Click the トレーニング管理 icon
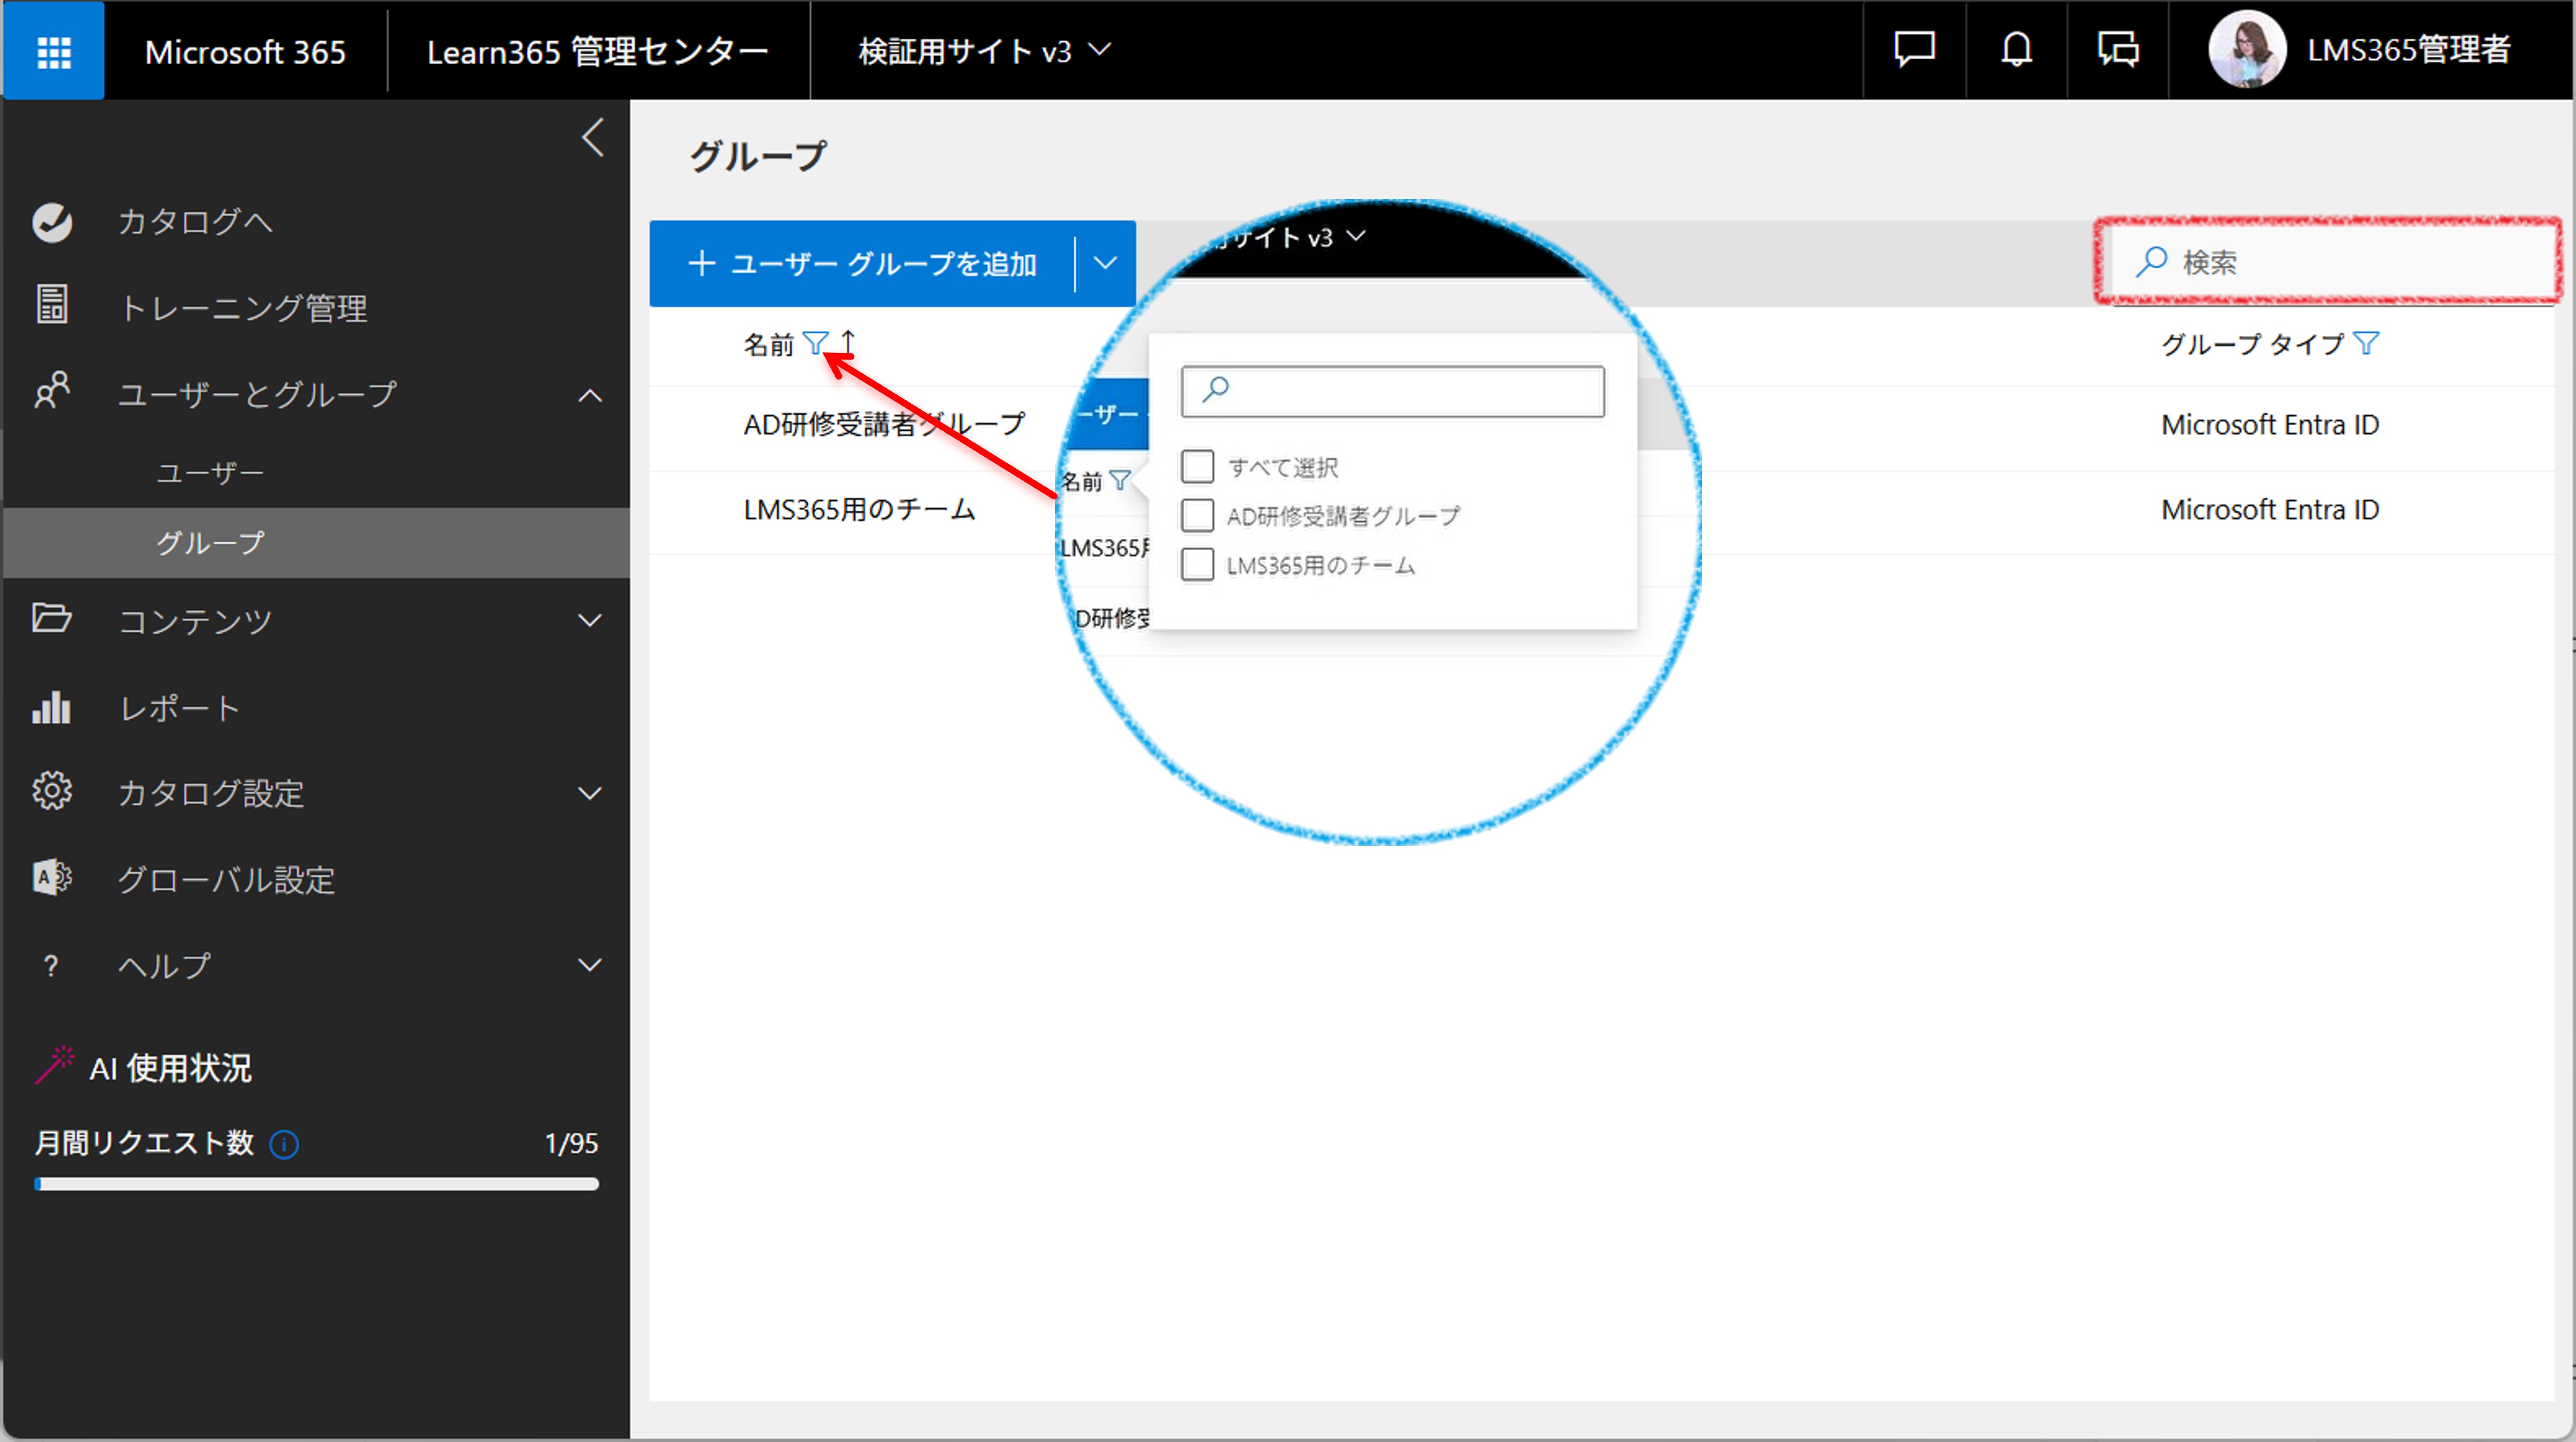This screenshot has height=1442, width=2576. [x=52, y=305]
